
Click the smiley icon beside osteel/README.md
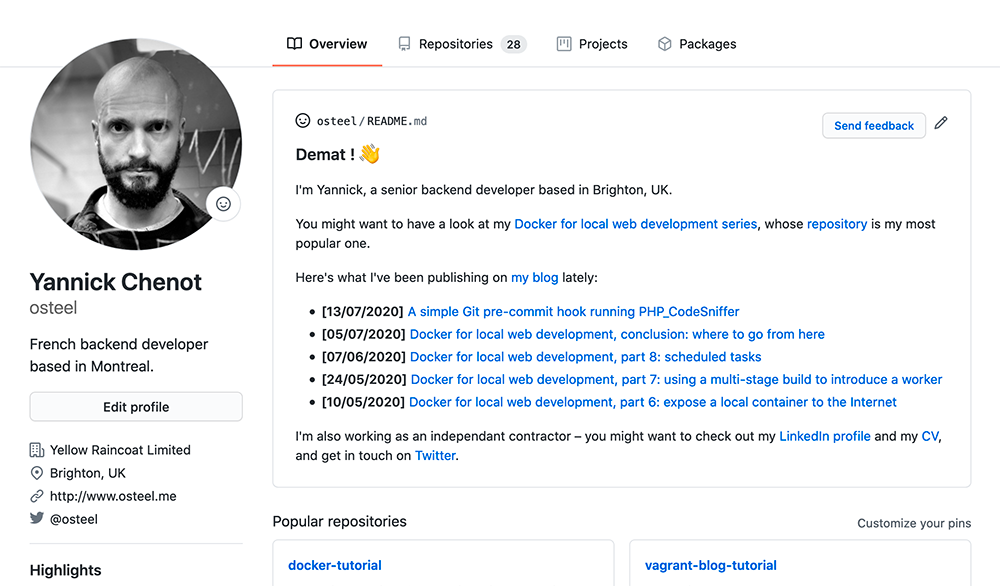tap(303, 121)
